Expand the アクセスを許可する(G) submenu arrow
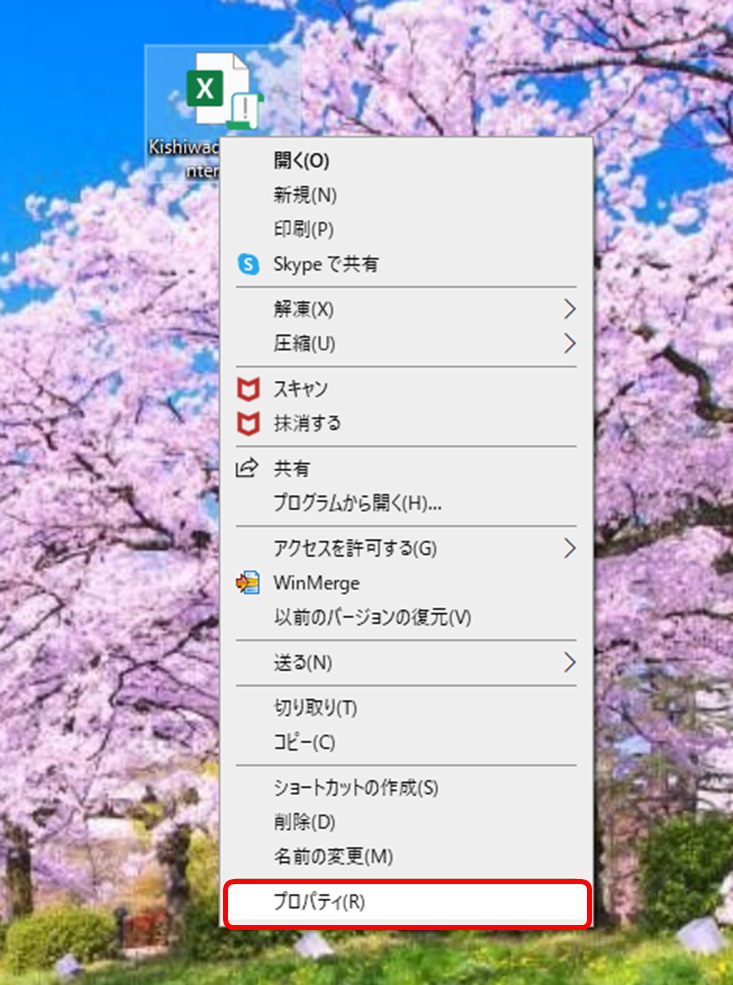Viewport: 733px width, 985px height. click(x=569, y=548)
